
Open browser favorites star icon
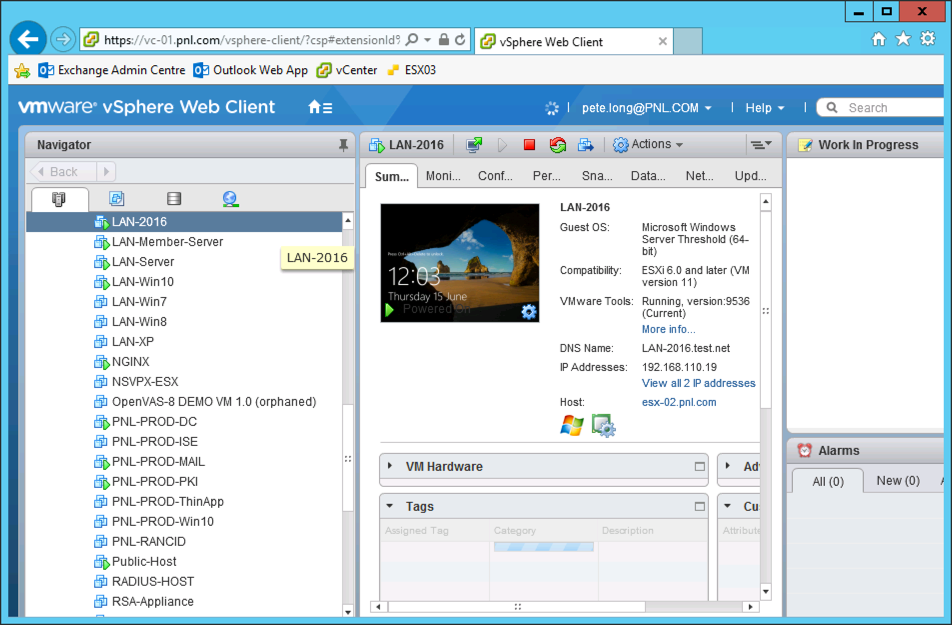point(903,39)
